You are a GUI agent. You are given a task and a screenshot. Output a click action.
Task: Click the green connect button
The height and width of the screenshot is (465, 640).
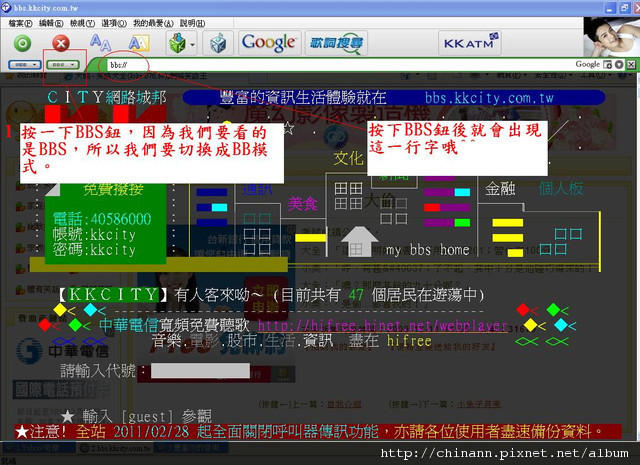pos(22,43)
